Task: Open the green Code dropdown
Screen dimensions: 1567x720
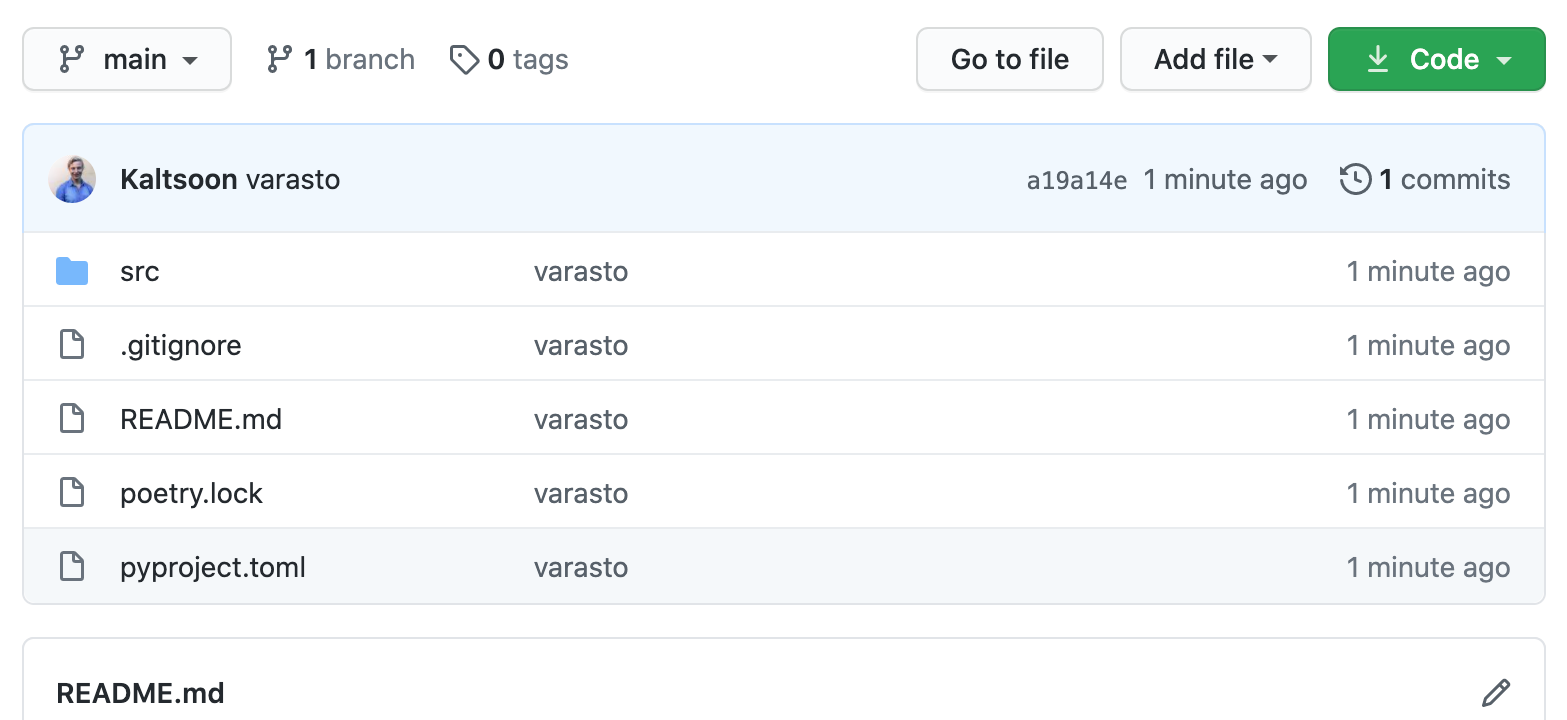Action: point(1436,60)
